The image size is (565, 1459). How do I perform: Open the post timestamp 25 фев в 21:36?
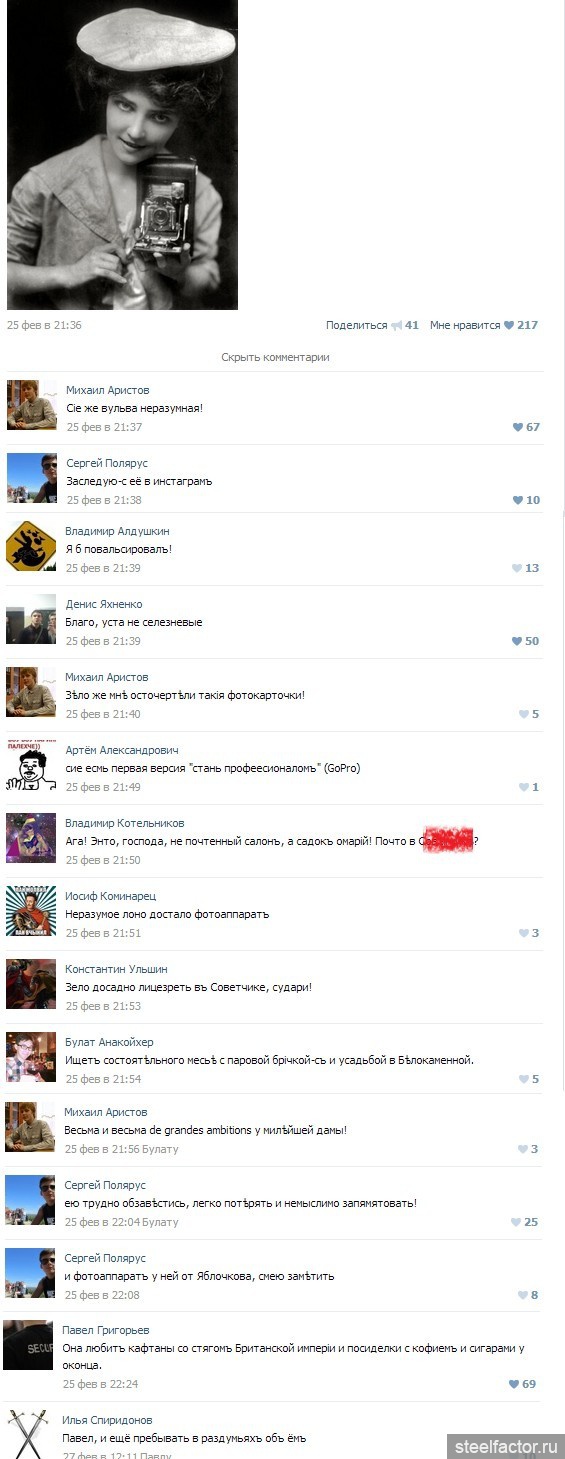44,325
